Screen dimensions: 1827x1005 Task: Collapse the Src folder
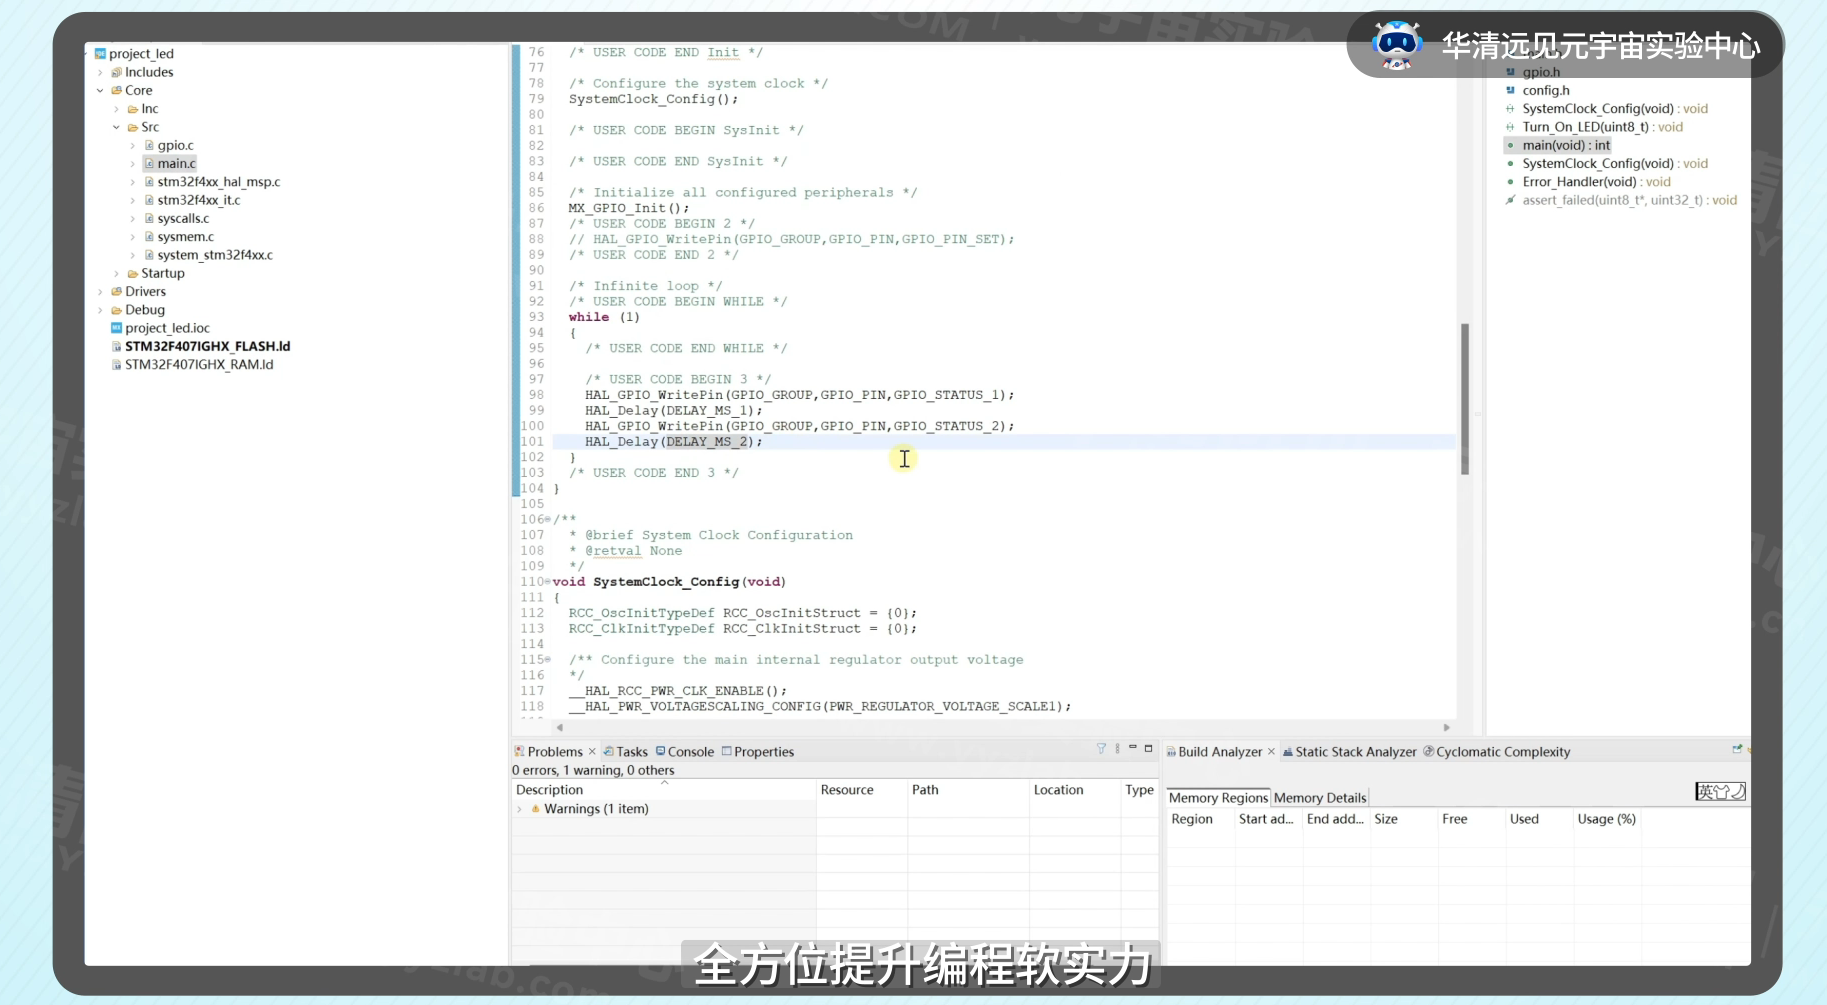click(116, 127)
